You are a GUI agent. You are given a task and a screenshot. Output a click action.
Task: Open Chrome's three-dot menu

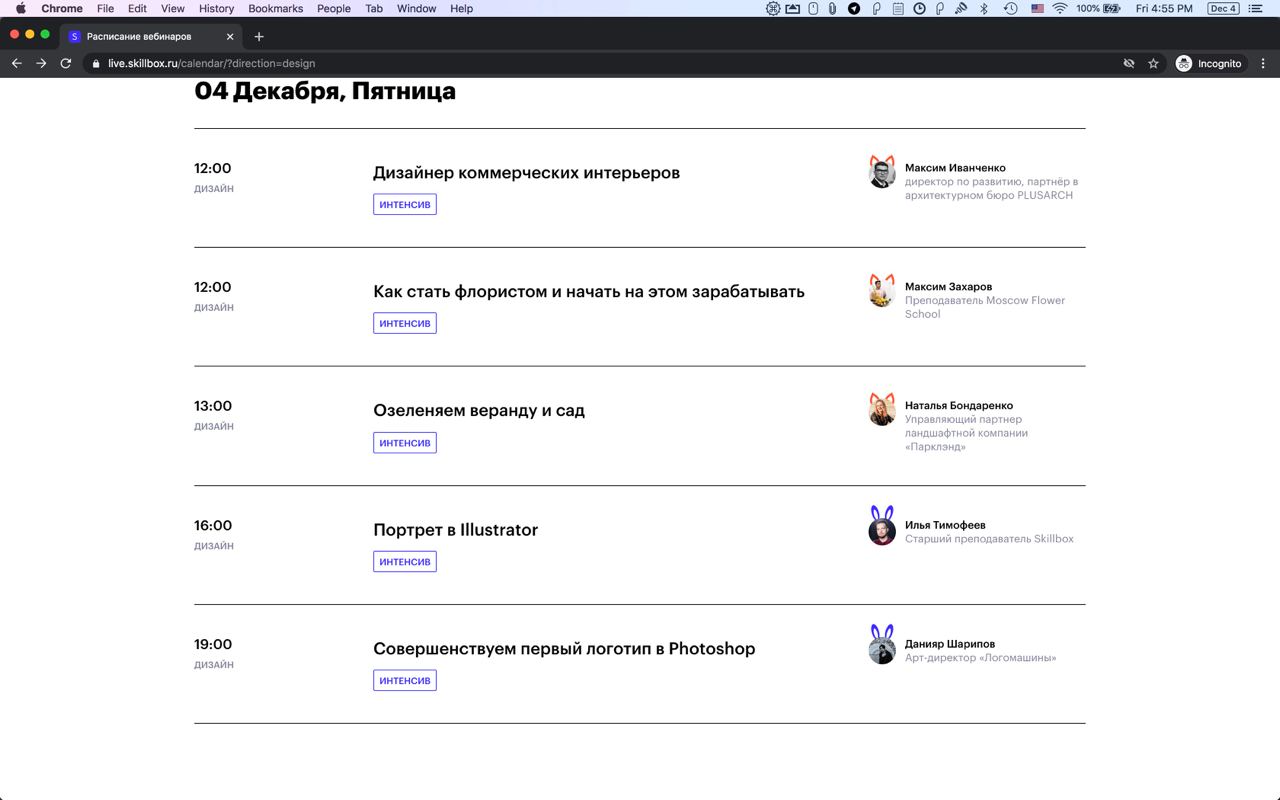point(1263,63)
